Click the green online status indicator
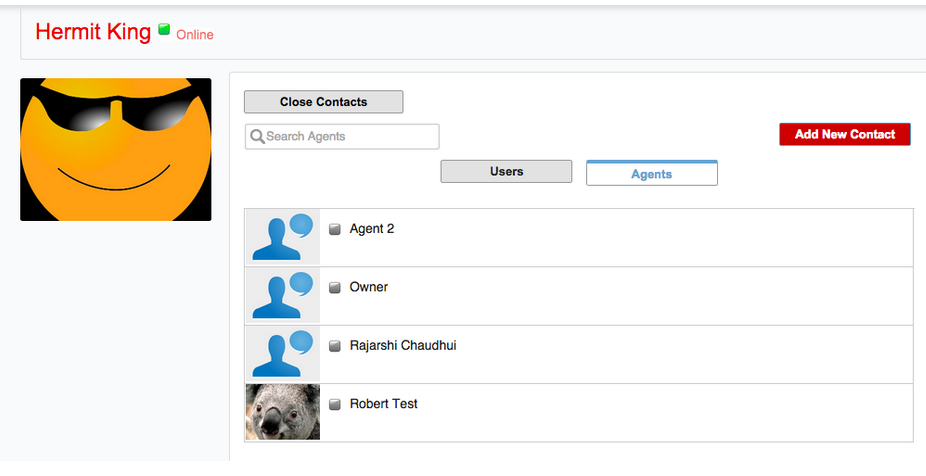926x476 pixels. [x=164, y=30]
